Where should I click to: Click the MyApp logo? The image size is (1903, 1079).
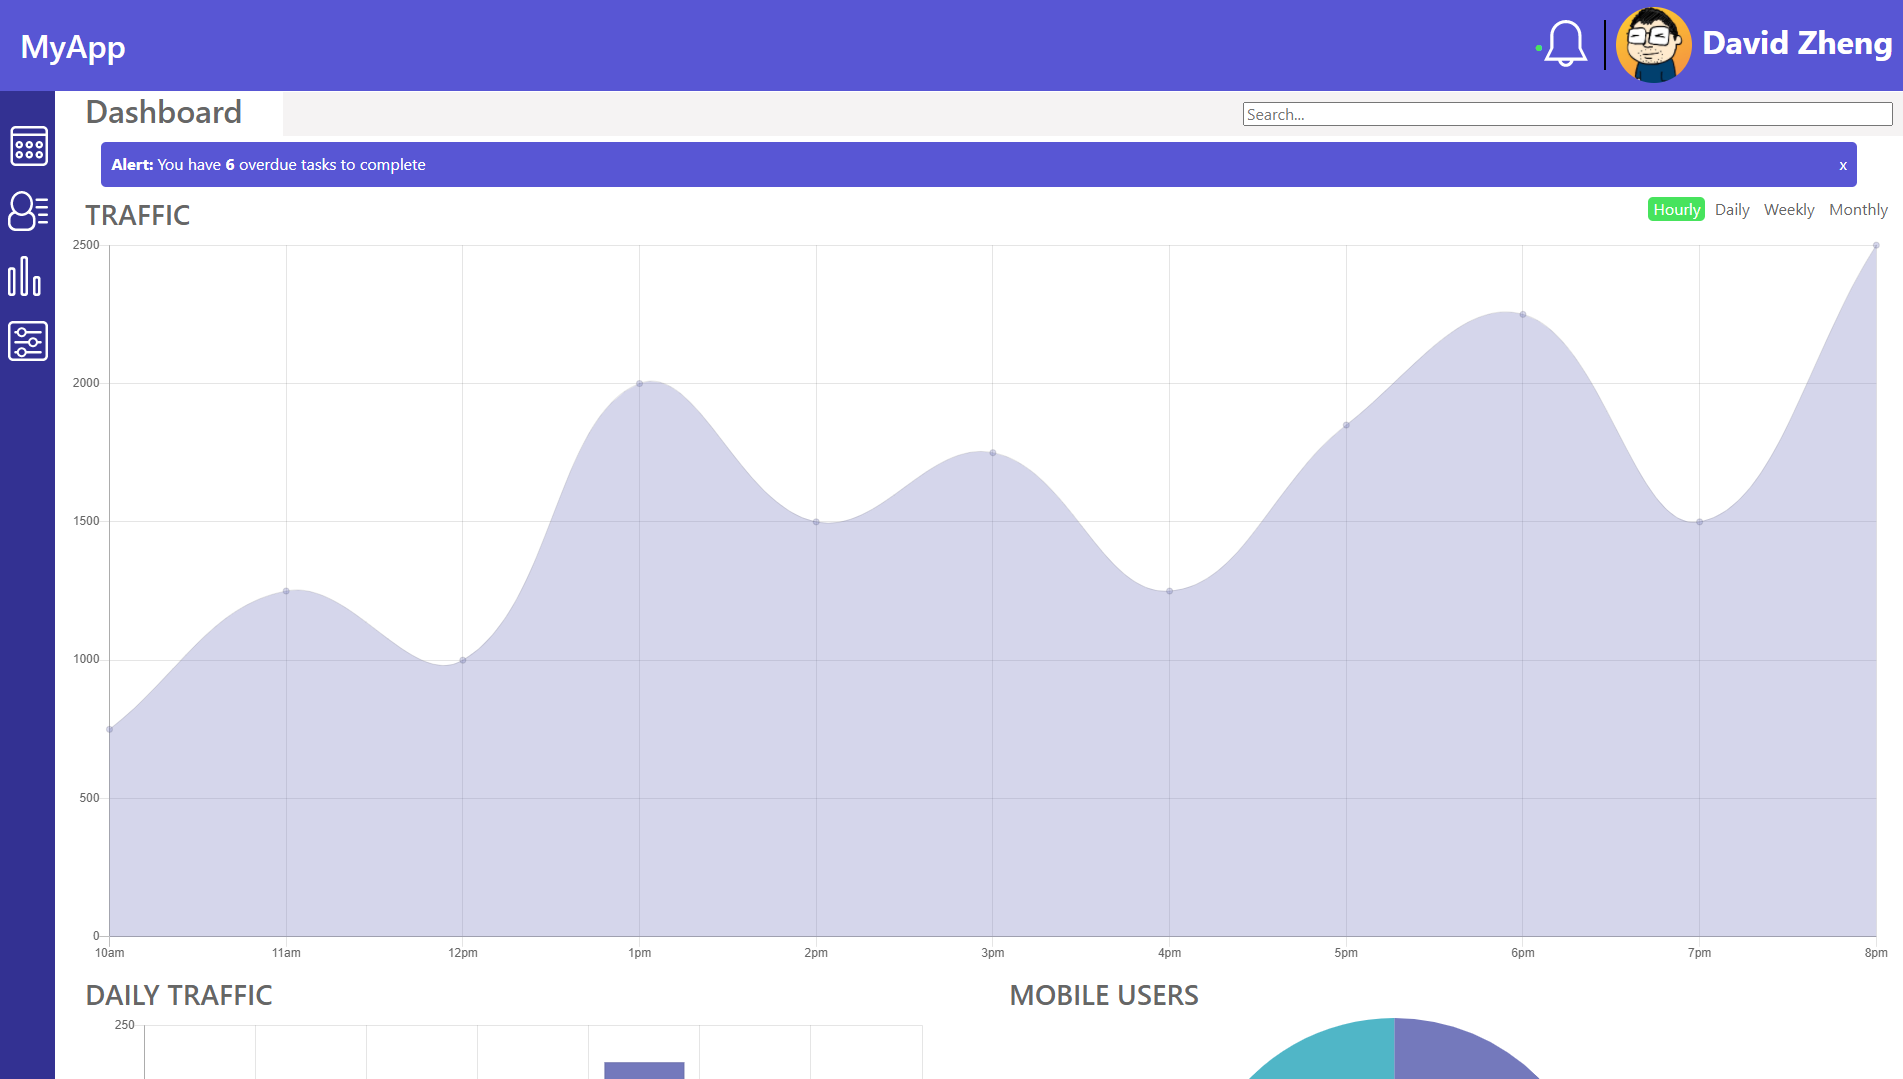click(73, 47)
